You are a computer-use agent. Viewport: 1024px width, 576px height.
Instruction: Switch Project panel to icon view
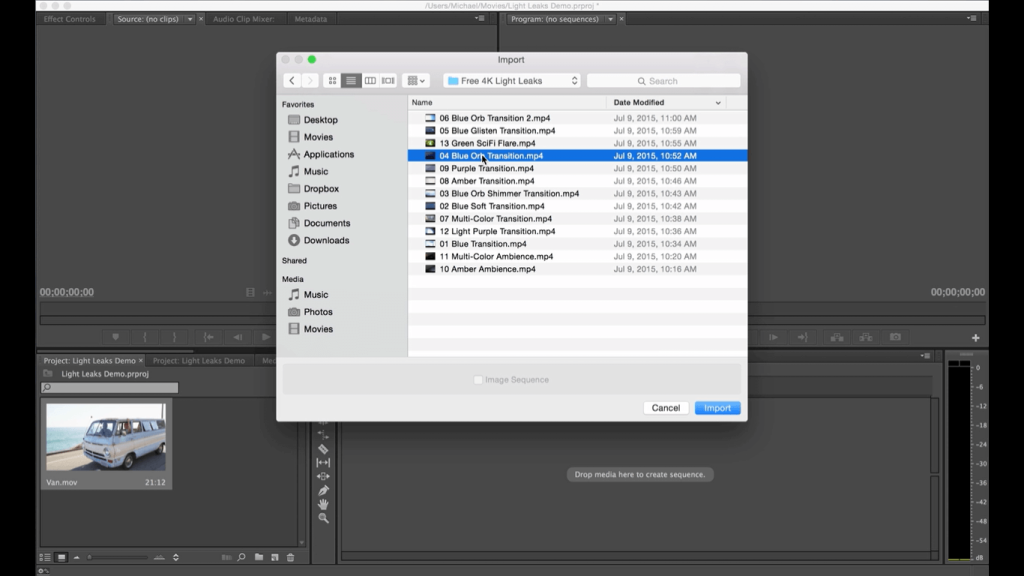[x=61, y=557]
